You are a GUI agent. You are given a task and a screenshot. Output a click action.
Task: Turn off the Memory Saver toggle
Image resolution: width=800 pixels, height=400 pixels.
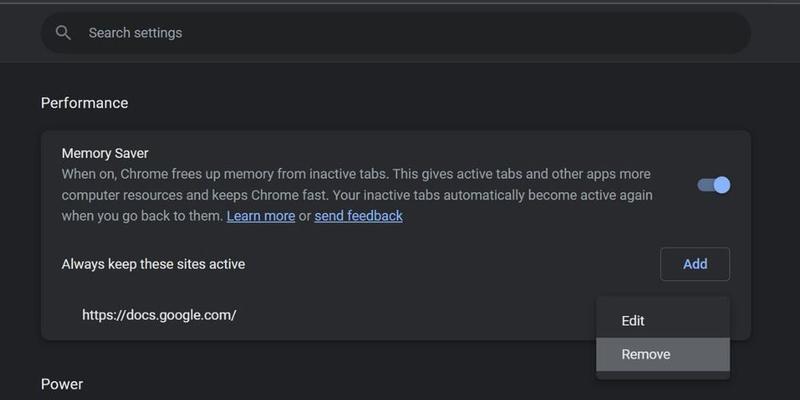tap(713, 185)
